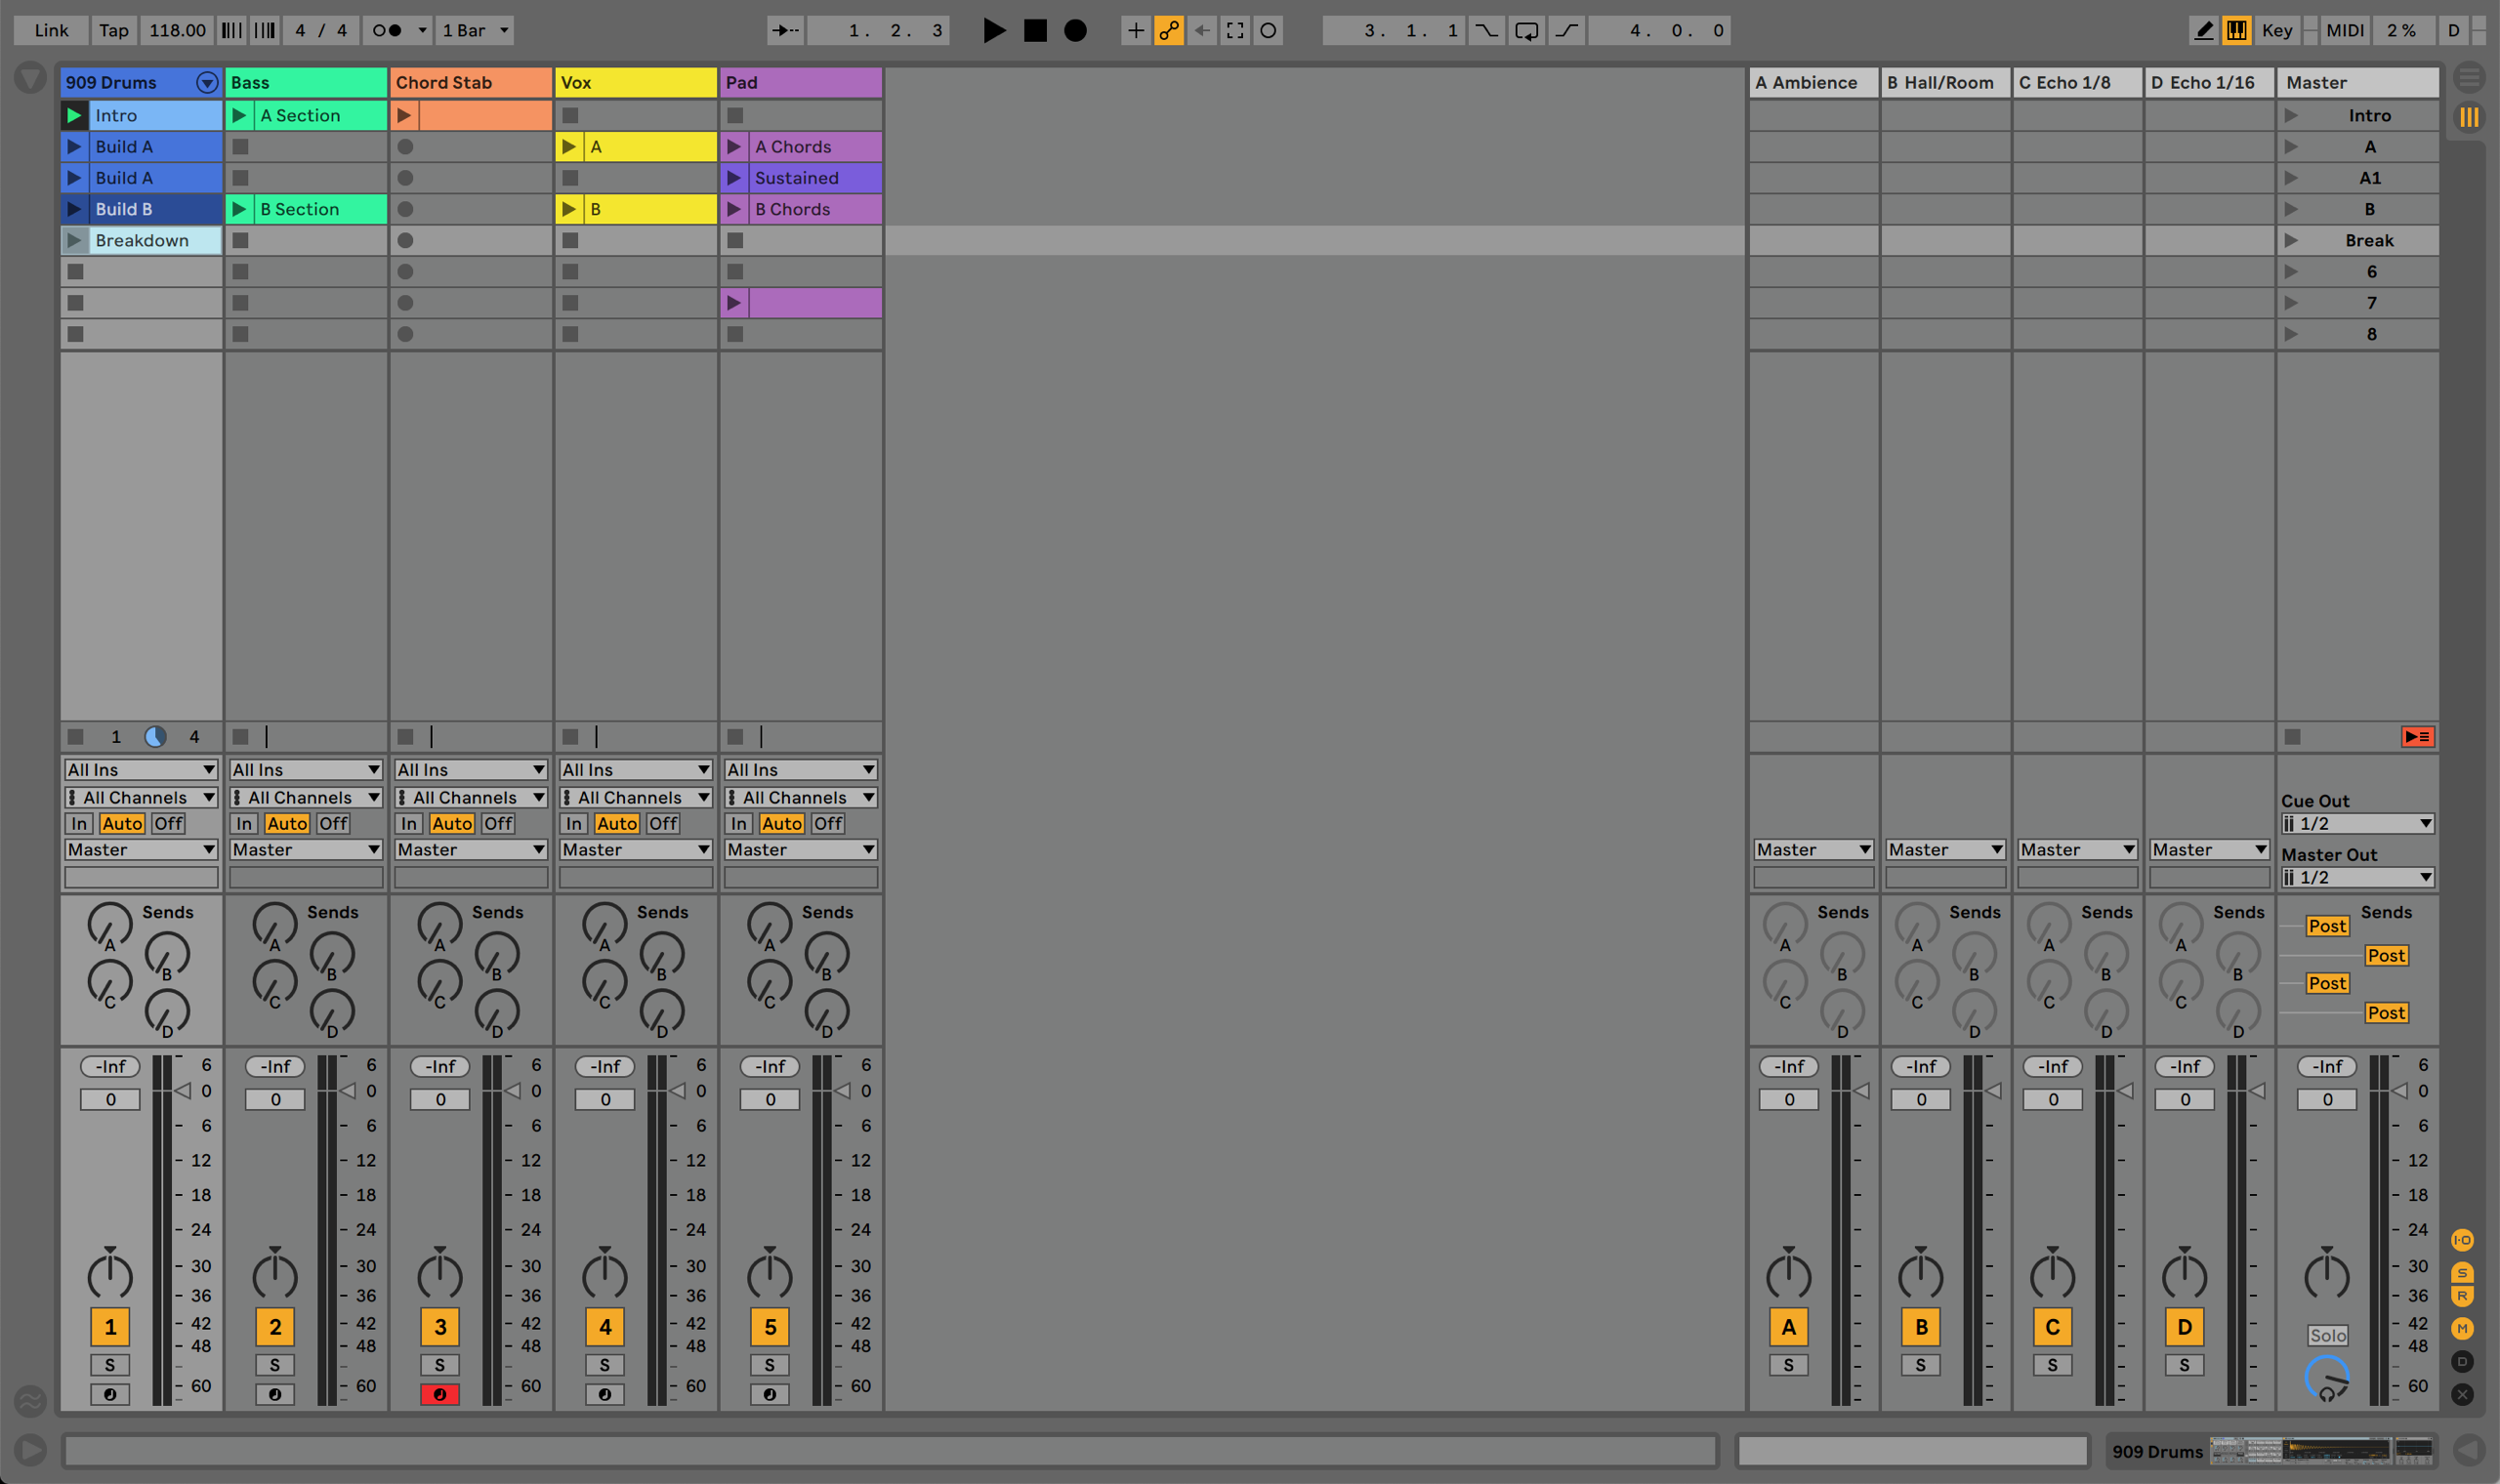The height and width of the screenshot is (1484, 2500).
Task: Click the Session Record circle button
Action: [x=1268, y=30]
